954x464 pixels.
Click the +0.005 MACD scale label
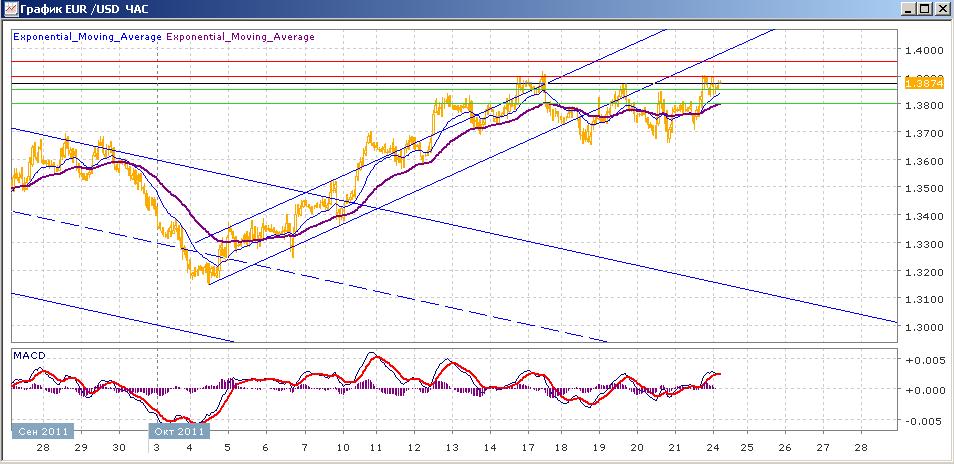924,359
